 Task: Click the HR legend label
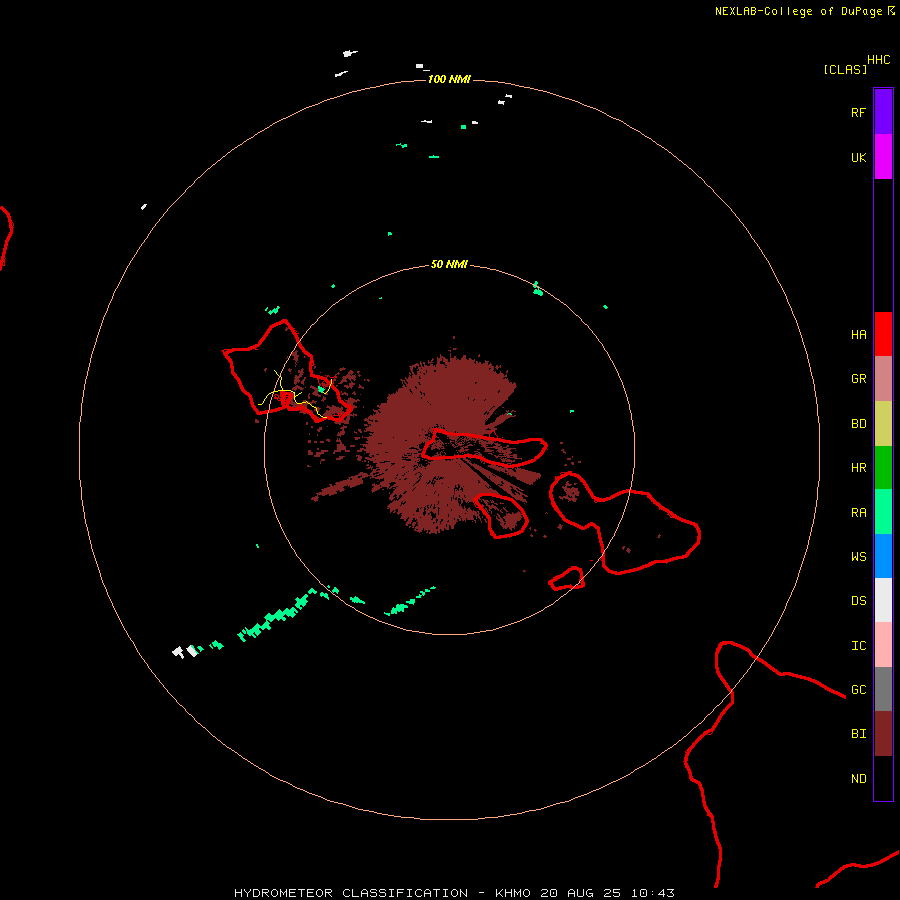click(x=858, y=468)
